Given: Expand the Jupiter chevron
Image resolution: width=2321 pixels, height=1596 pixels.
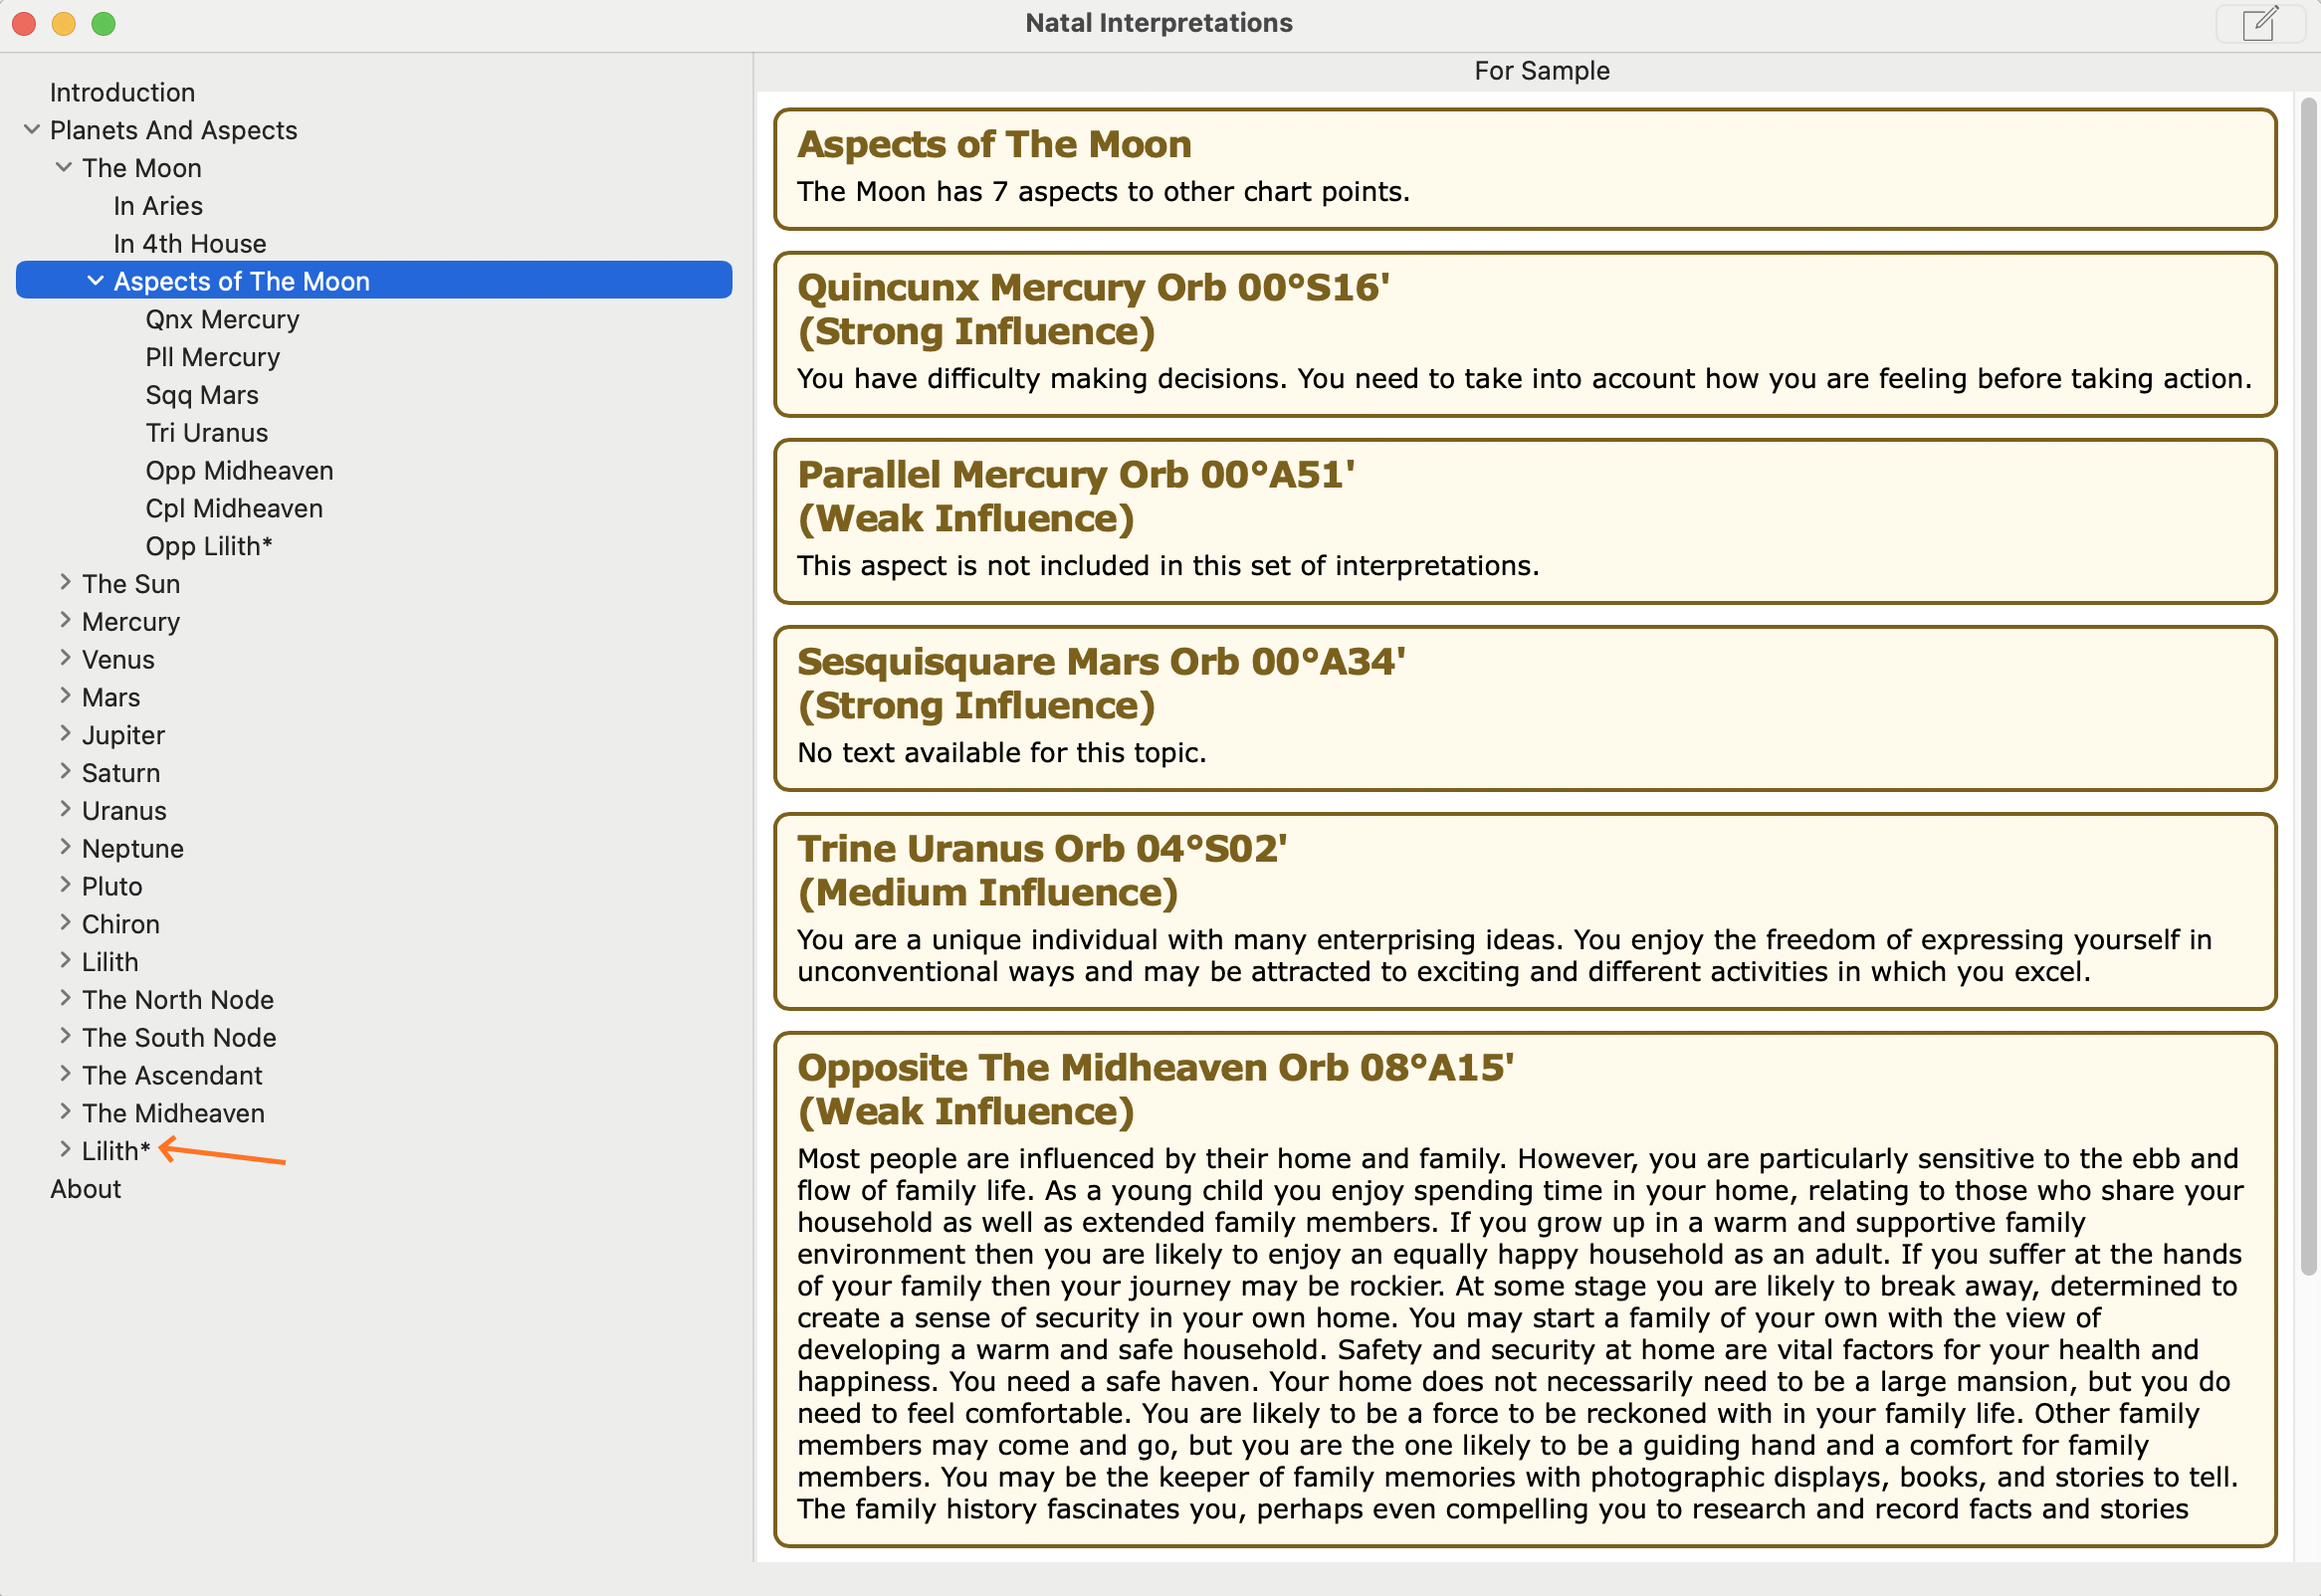Looking at the screenshot, I should pos(65,734).
